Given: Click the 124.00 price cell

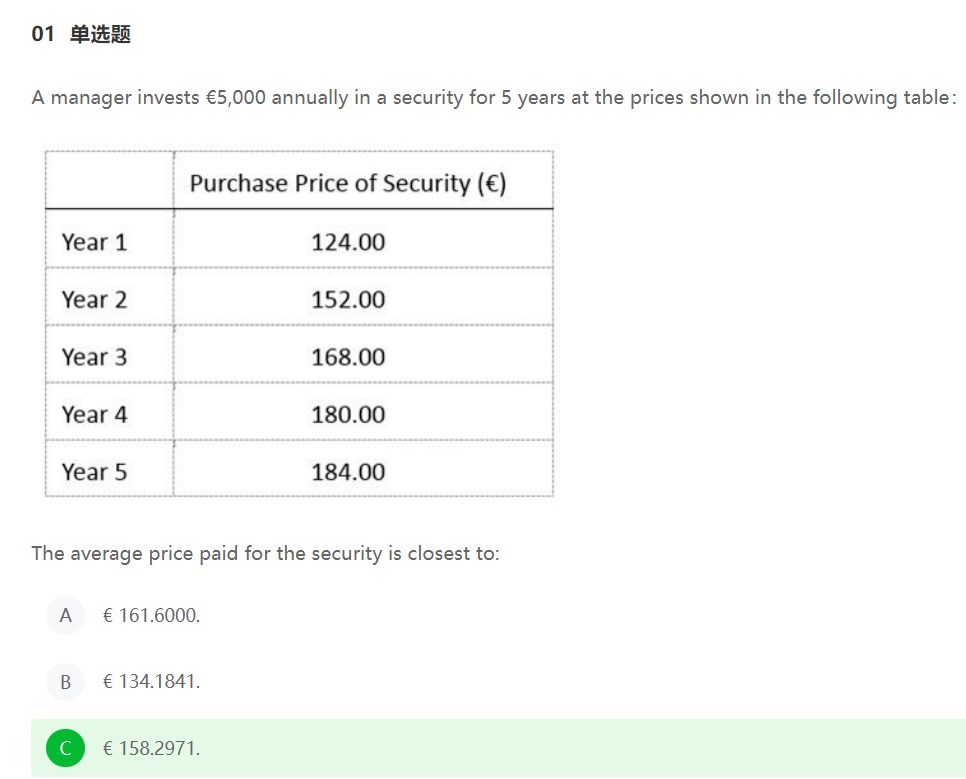Looking at the screenshot, I should [x=348, y=242].
